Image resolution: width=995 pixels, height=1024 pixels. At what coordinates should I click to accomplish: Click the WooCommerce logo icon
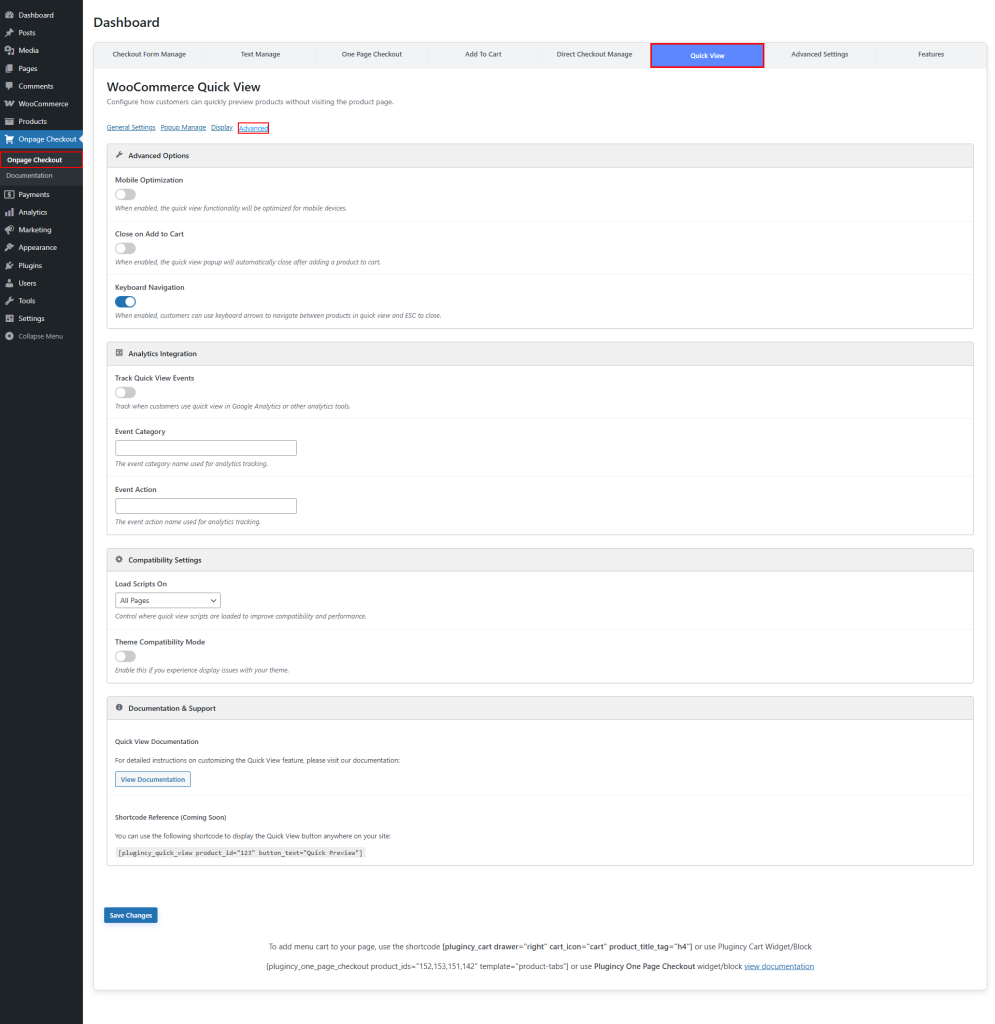[x=9, y=104]
